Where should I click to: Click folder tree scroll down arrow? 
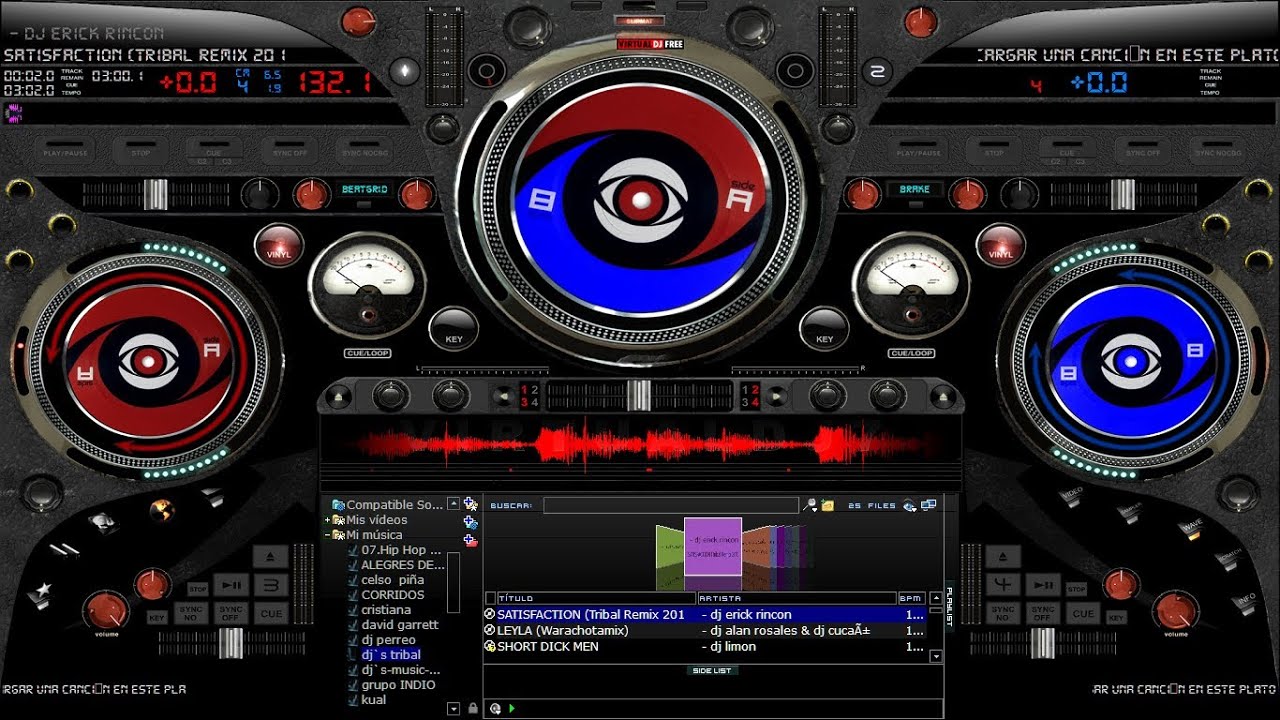[453, 708]
